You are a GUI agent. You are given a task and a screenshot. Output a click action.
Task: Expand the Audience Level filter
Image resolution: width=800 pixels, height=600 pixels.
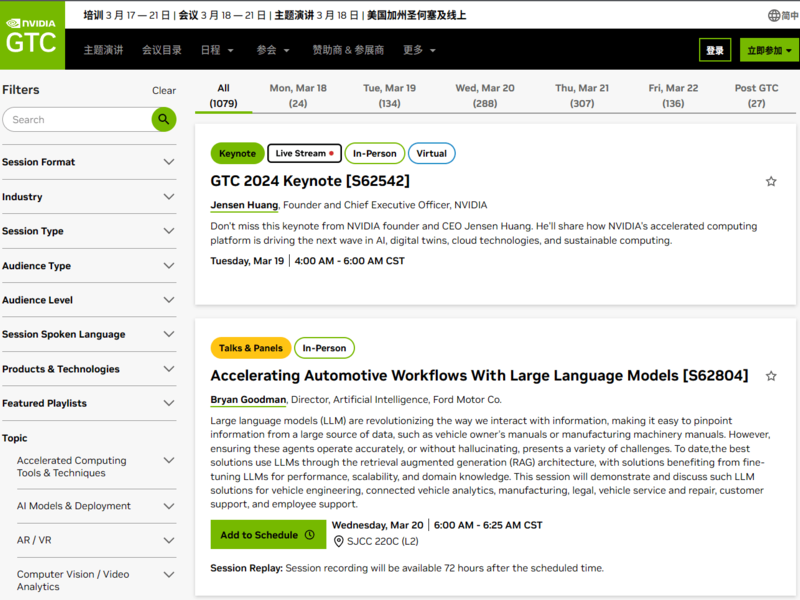coord(89,300)
